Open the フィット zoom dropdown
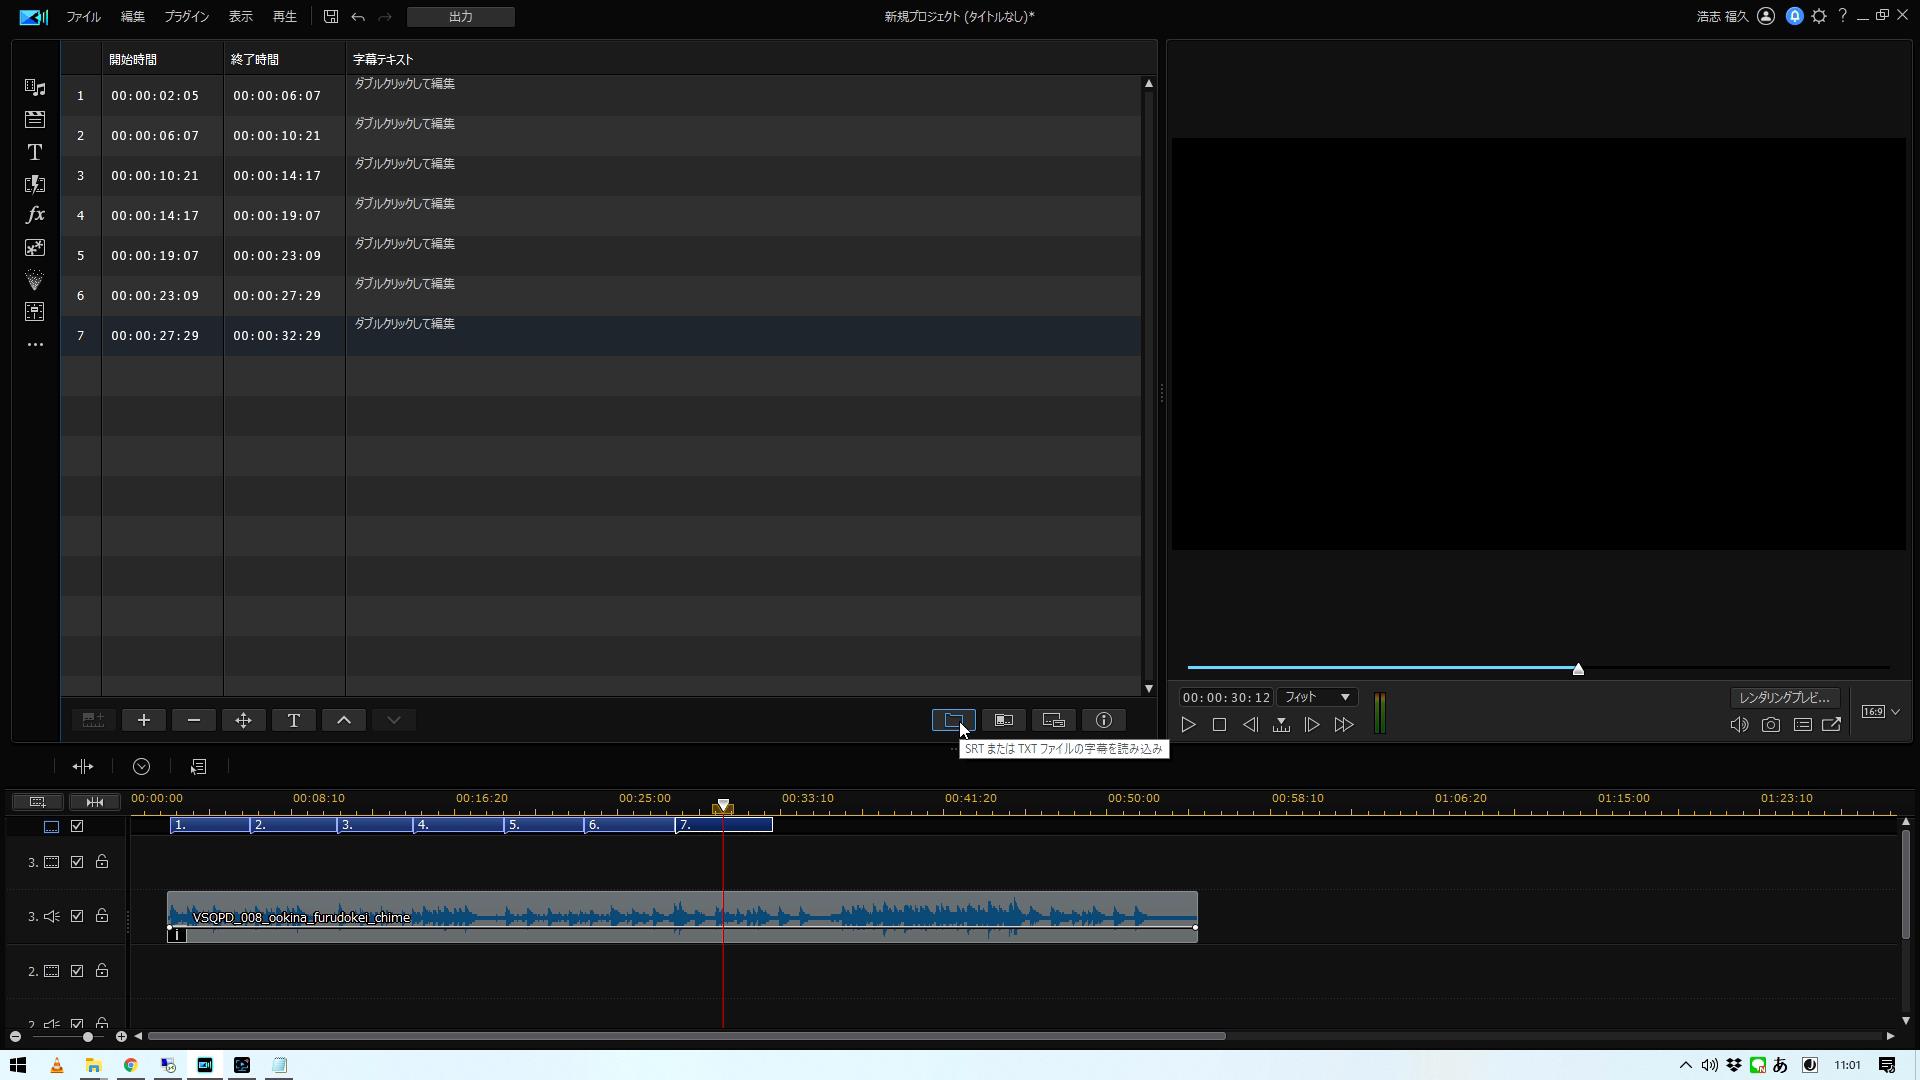 pos(1317,697)
